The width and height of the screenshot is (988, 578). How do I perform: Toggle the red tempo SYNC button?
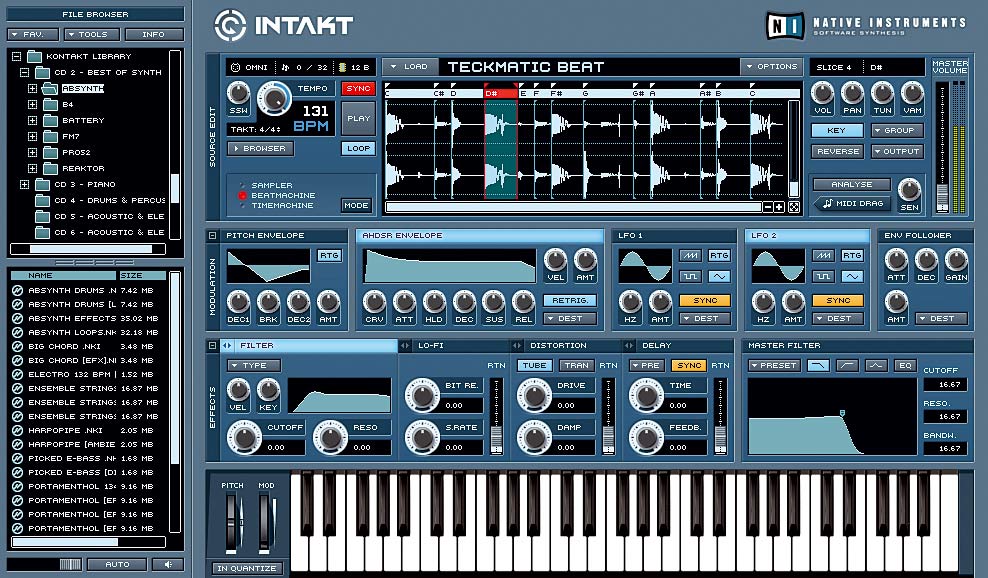[358, 88]
